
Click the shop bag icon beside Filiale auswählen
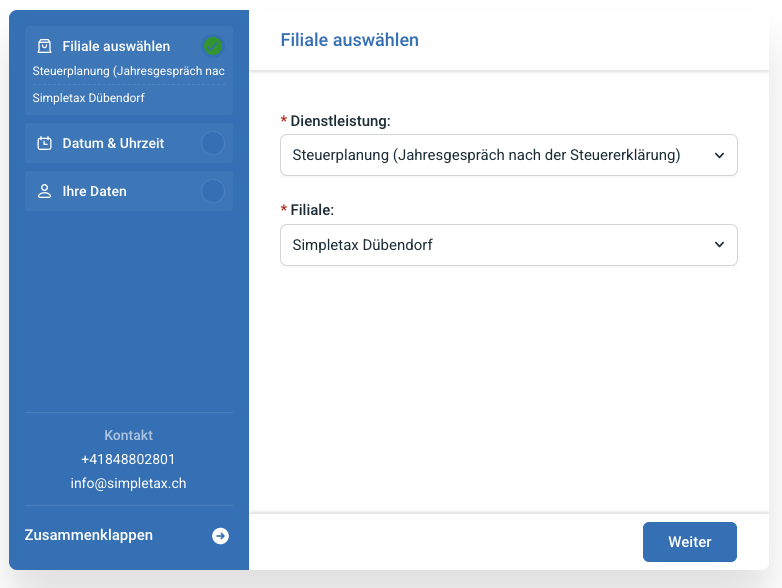pos(44,46)
